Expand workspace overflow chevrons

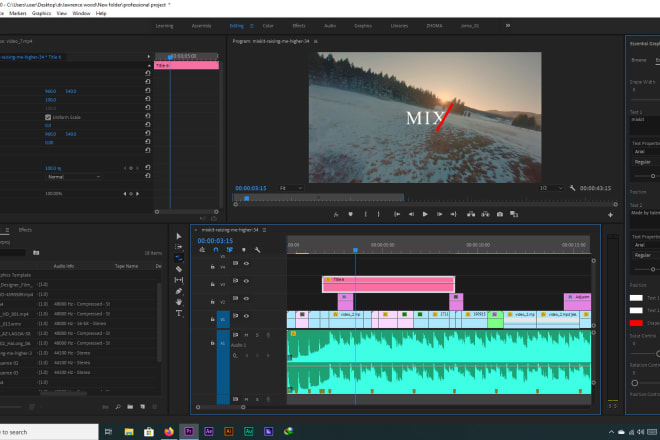[508, 26]
